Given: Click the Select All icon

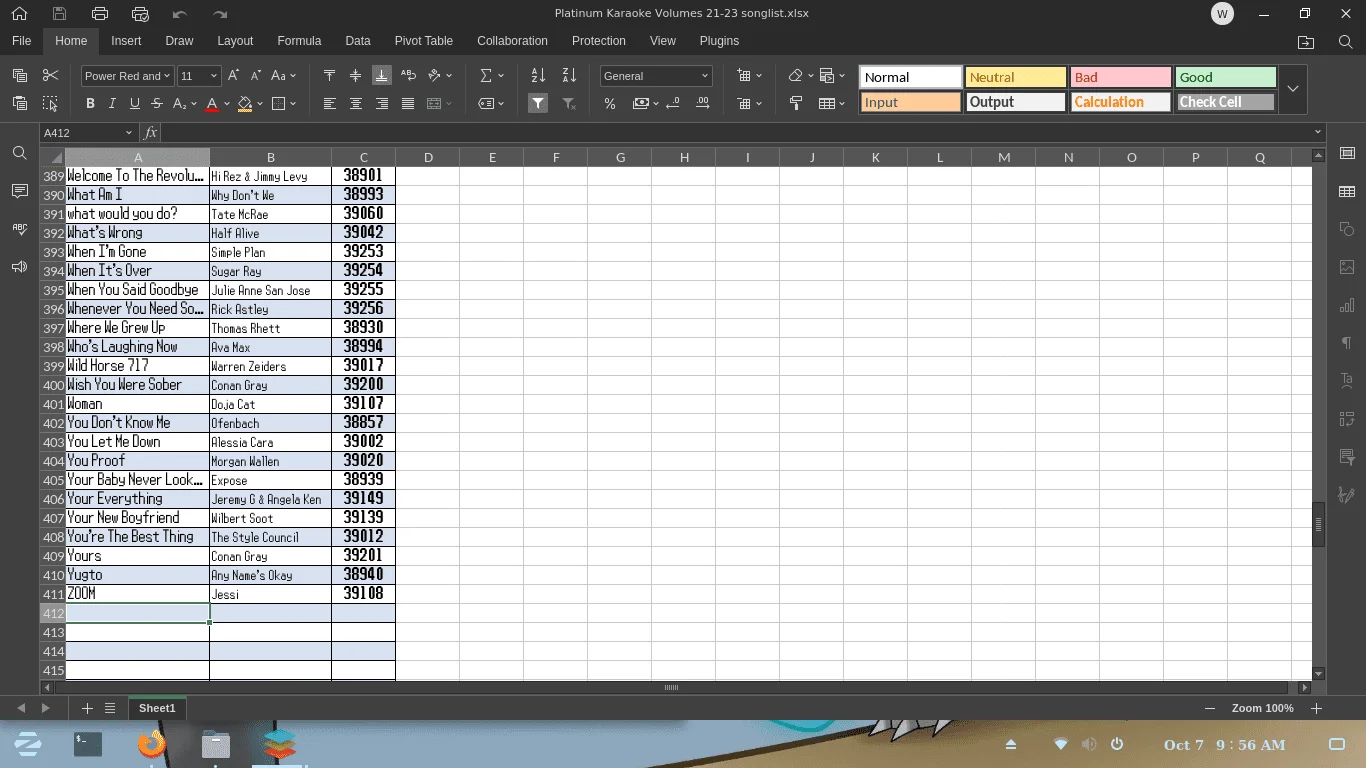Looking at the screenshot, I should tap(51, 103).
